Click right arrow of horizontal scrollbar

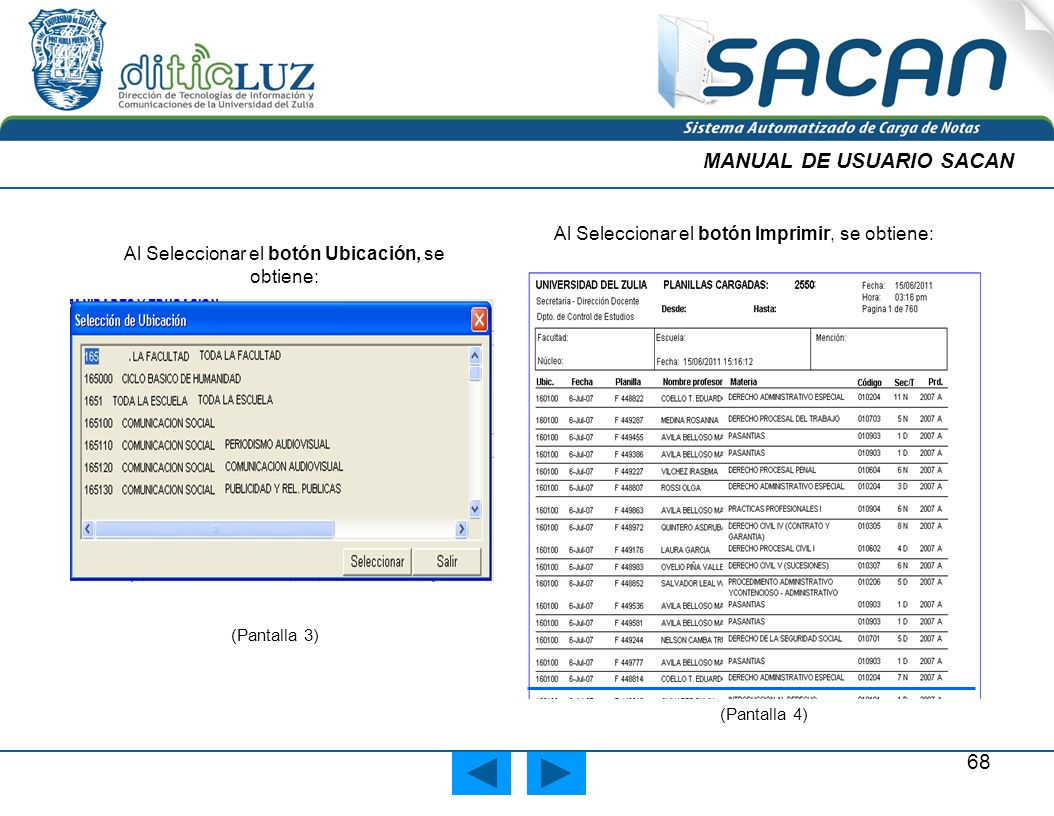(x=461, y=530)
